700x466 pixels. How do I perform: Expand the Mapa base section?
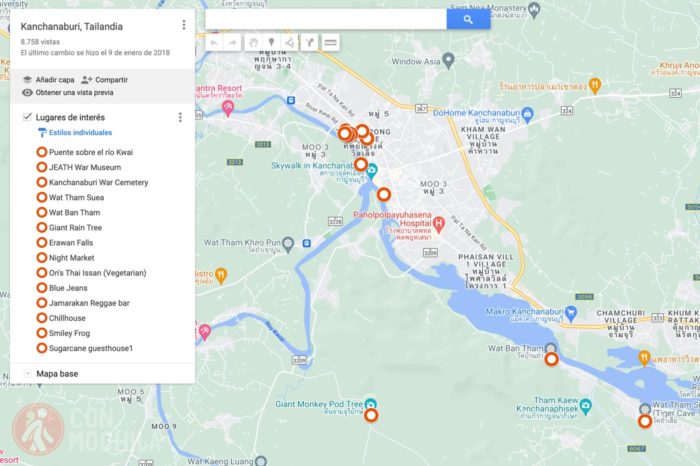(x=27, y=374)
